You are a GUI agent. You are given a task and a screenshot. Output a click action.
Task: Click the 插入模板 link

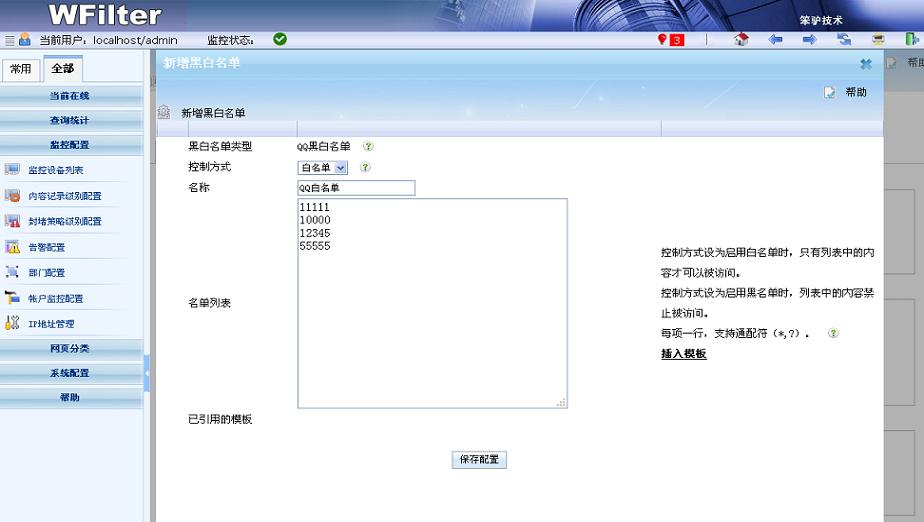[683, 354]
